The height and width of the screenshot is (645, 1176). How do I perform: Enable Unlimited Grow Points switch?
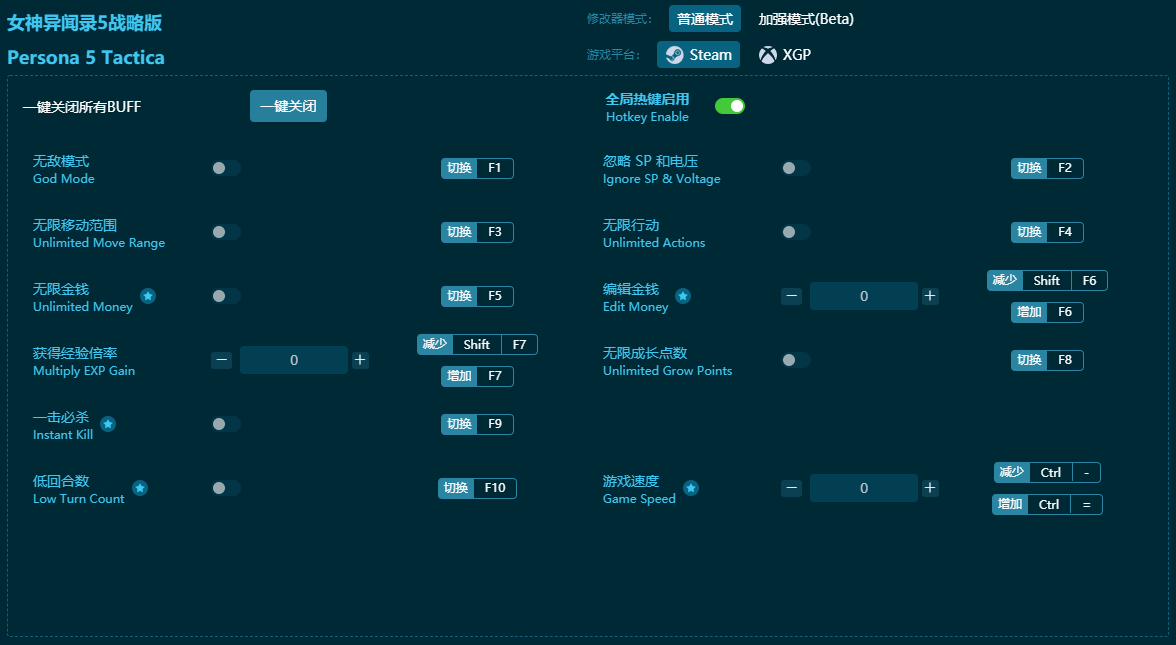796,360
